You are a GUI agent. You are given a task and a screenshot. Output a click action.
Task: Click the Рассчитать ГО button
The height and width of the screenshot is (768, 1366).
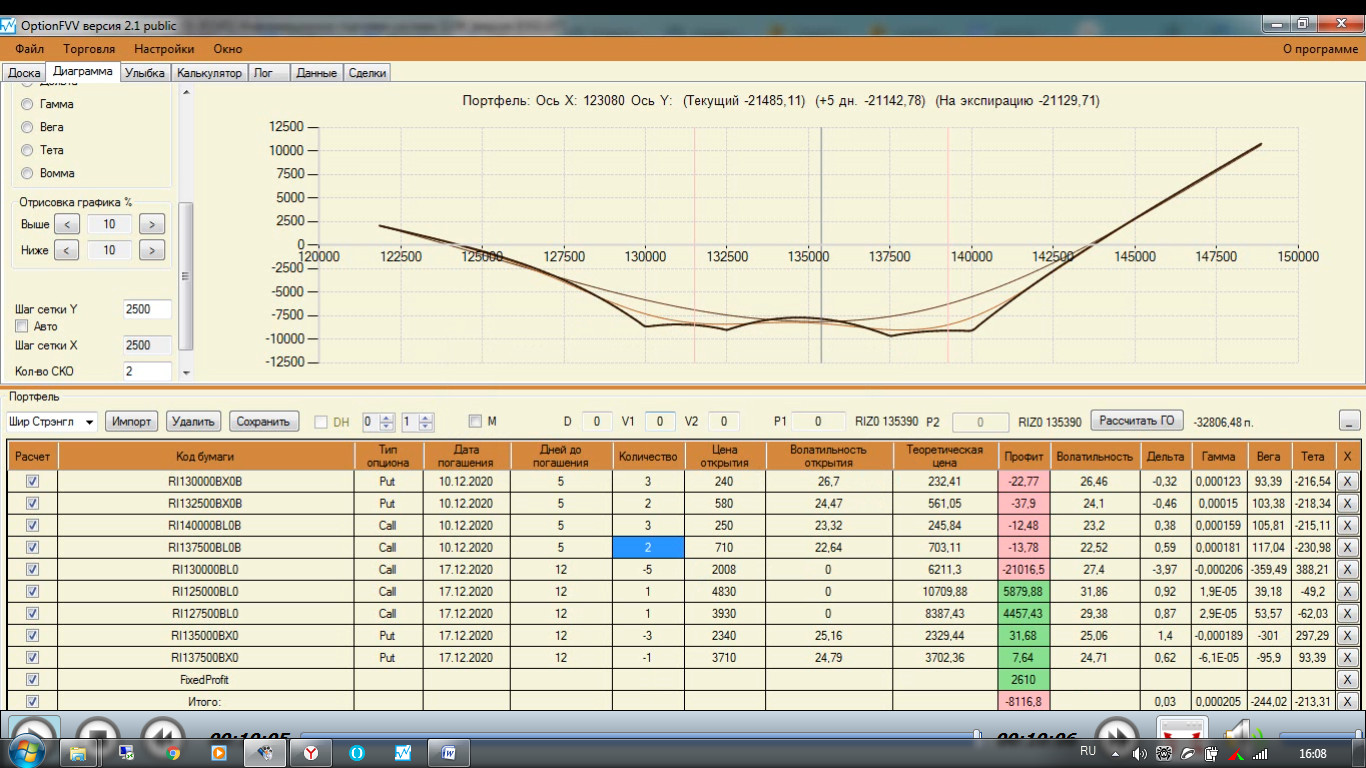(1137, 420)
